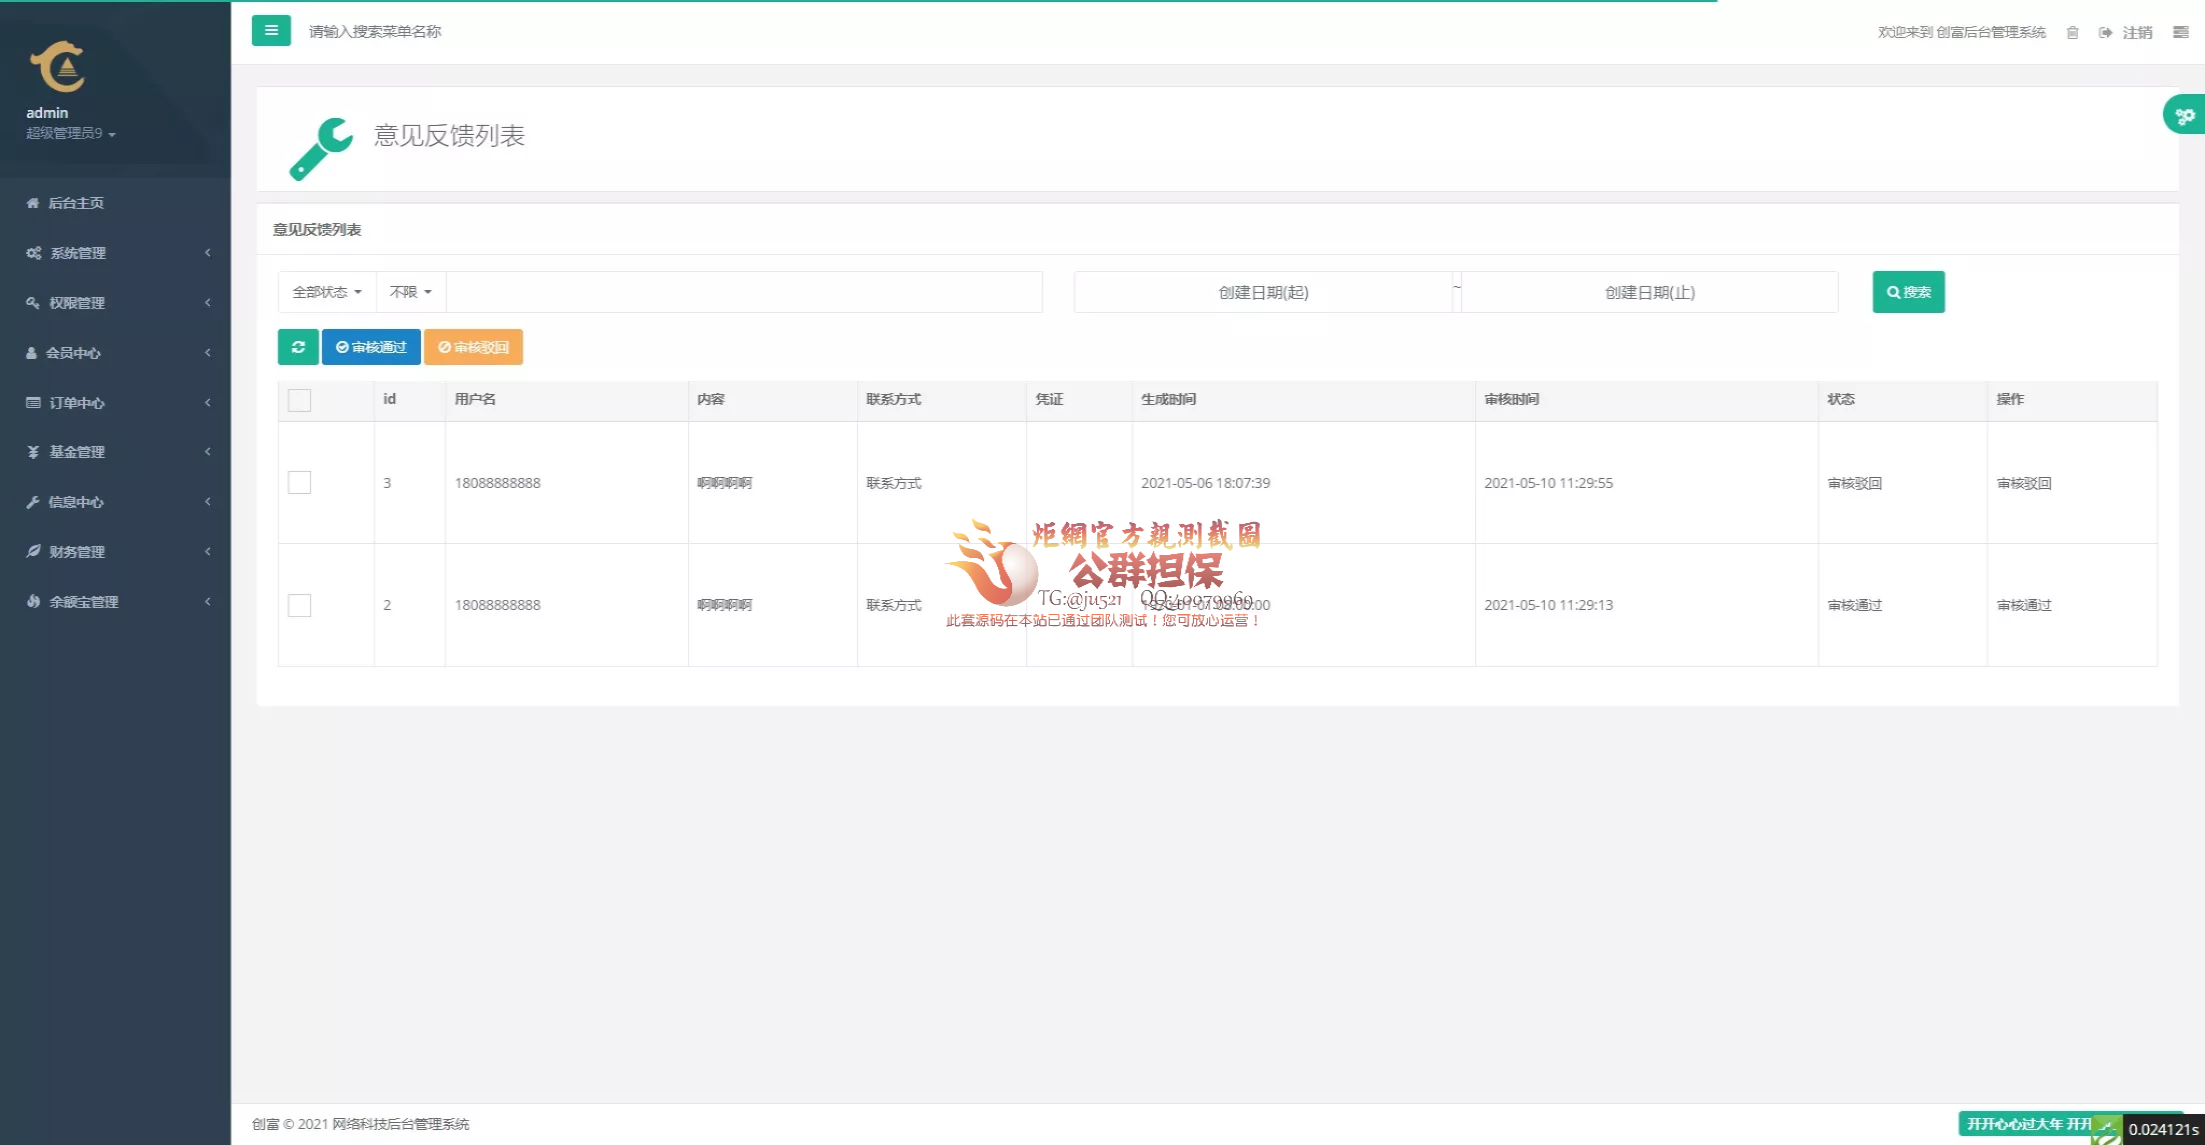
Task: Expand the 系统管理 sidebar menu
Action: 78,253
